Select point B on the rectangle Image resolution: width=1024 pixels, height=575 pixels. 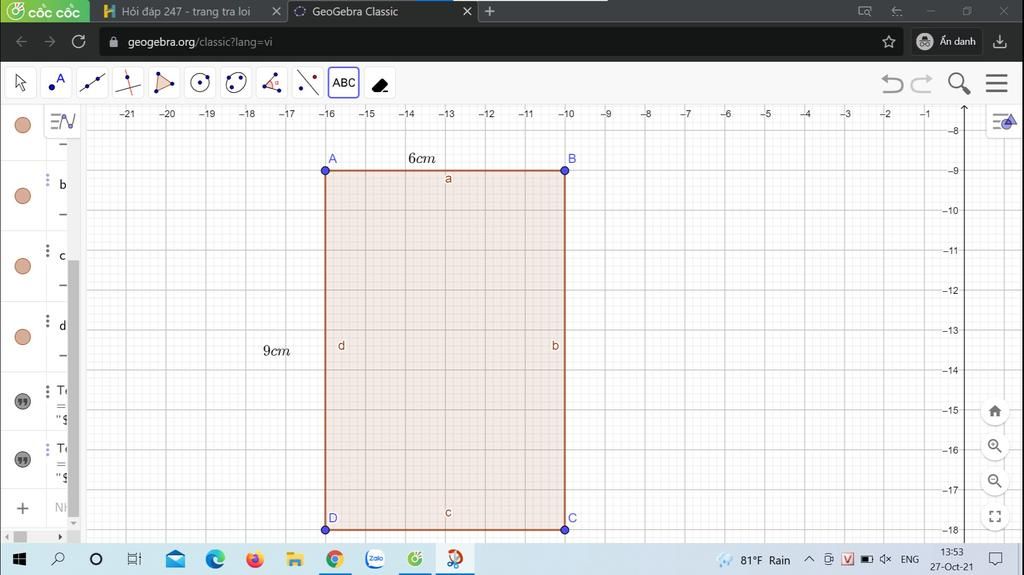[565, 171]
